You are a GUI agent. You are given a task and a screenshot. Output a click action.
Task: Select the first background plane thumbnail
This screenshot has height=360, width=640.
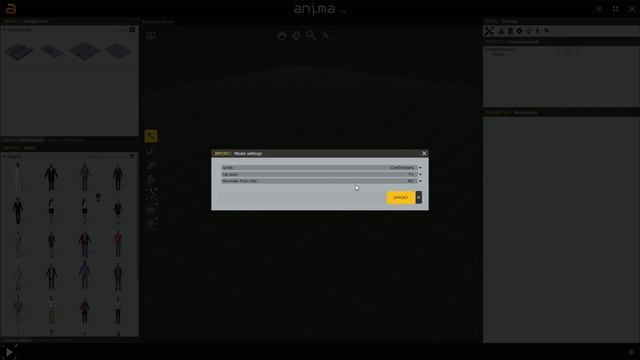point(19,52)
